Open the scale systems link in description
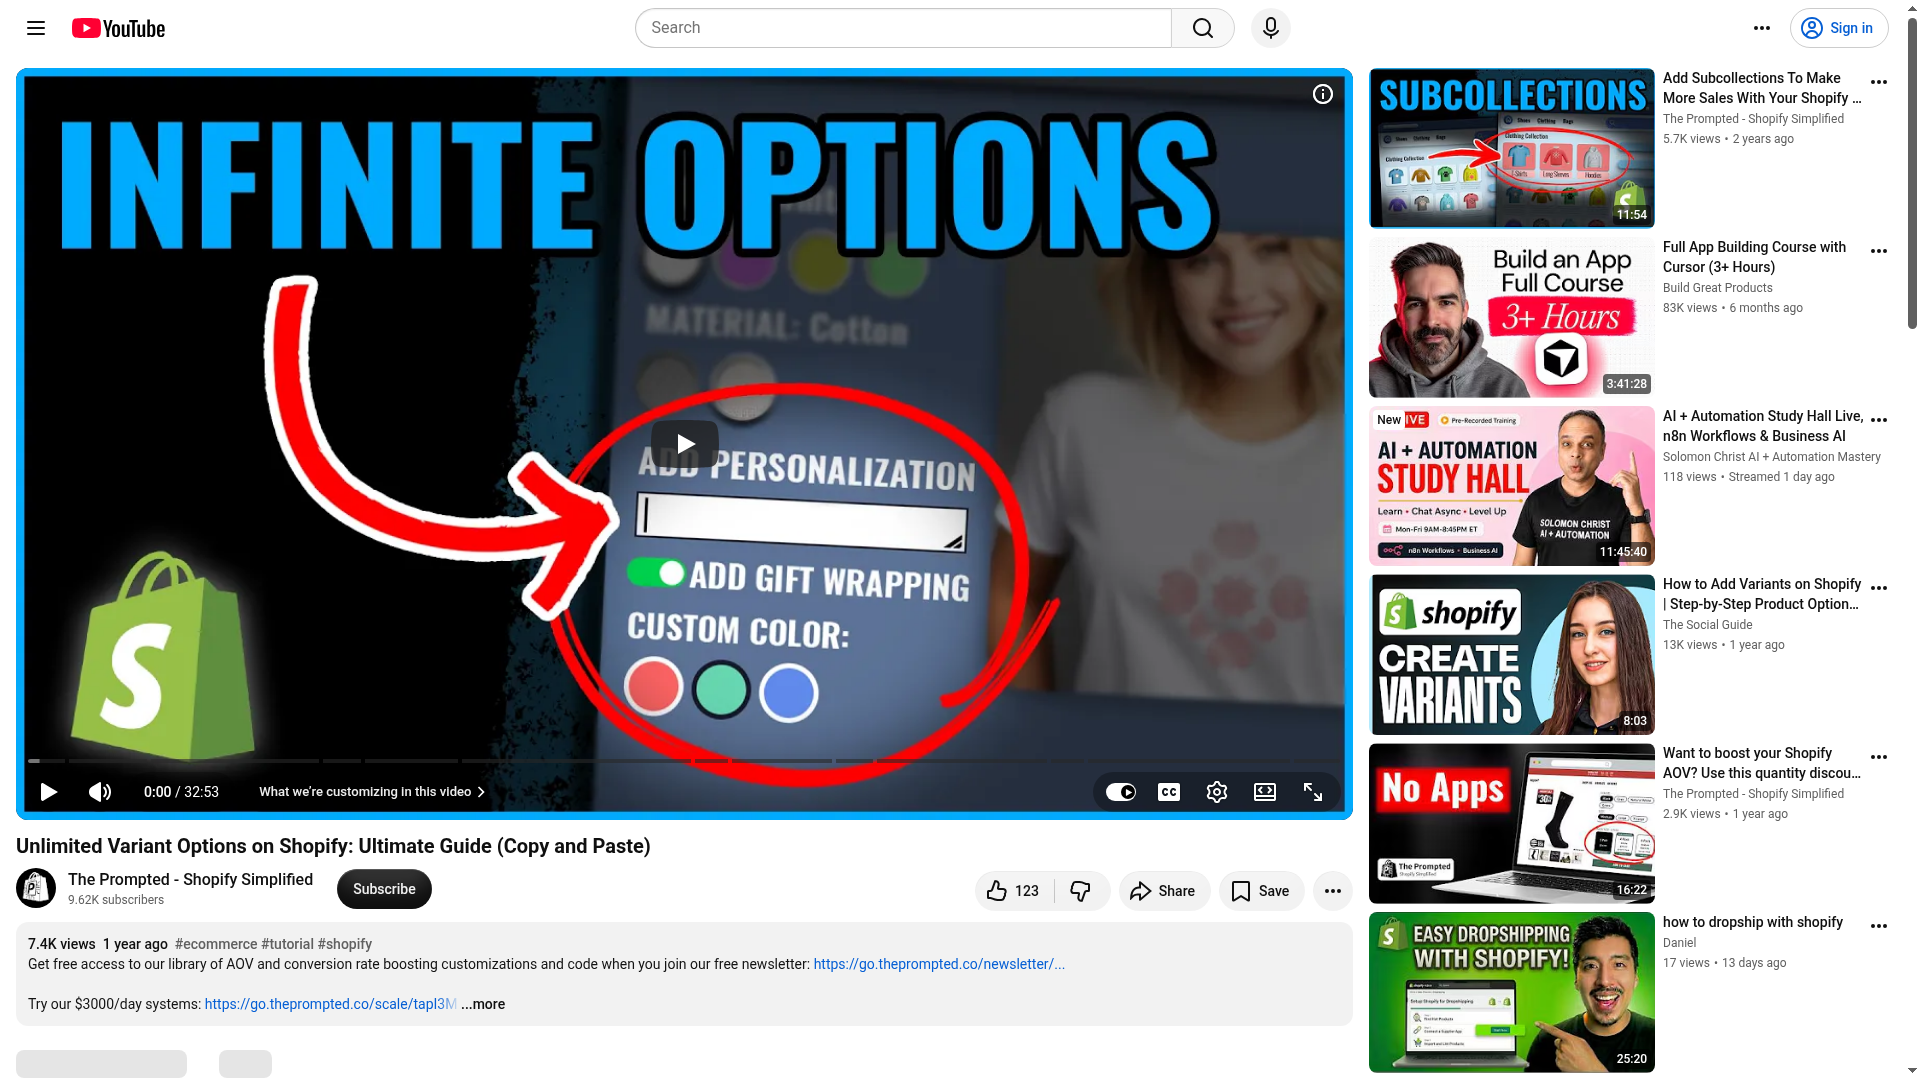Image resolution: width=1920 pixels, height=1080 pixels. [x=330, y=1004]
